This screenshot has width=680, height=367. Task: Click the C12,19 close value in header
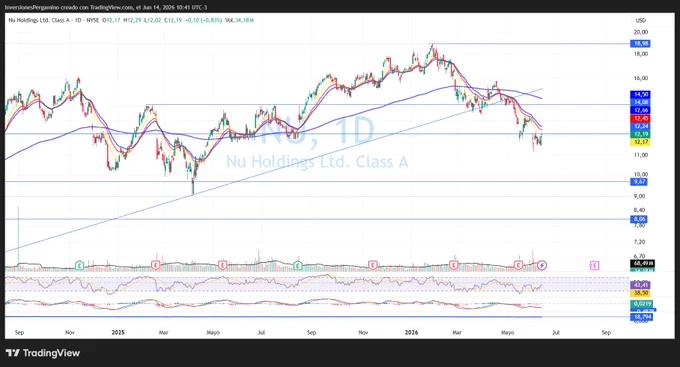(173, 20)
